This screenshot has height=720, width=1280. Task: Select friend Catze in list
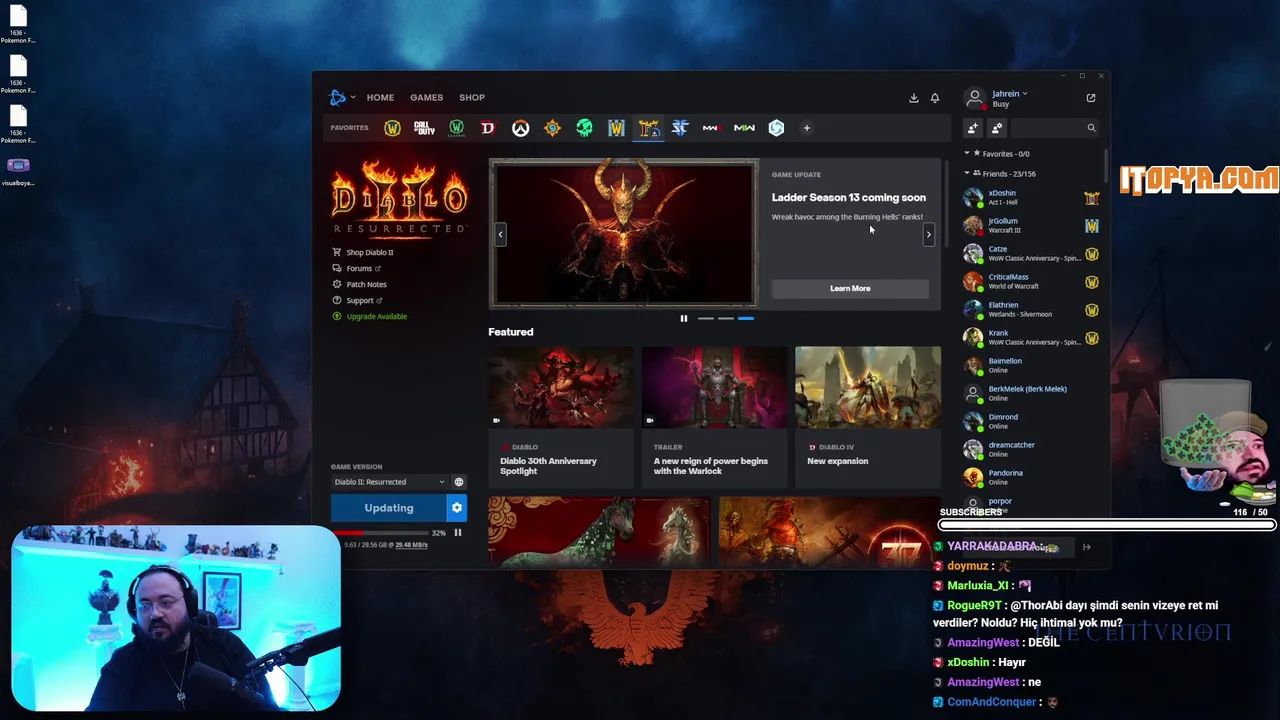pos(1031,253)
